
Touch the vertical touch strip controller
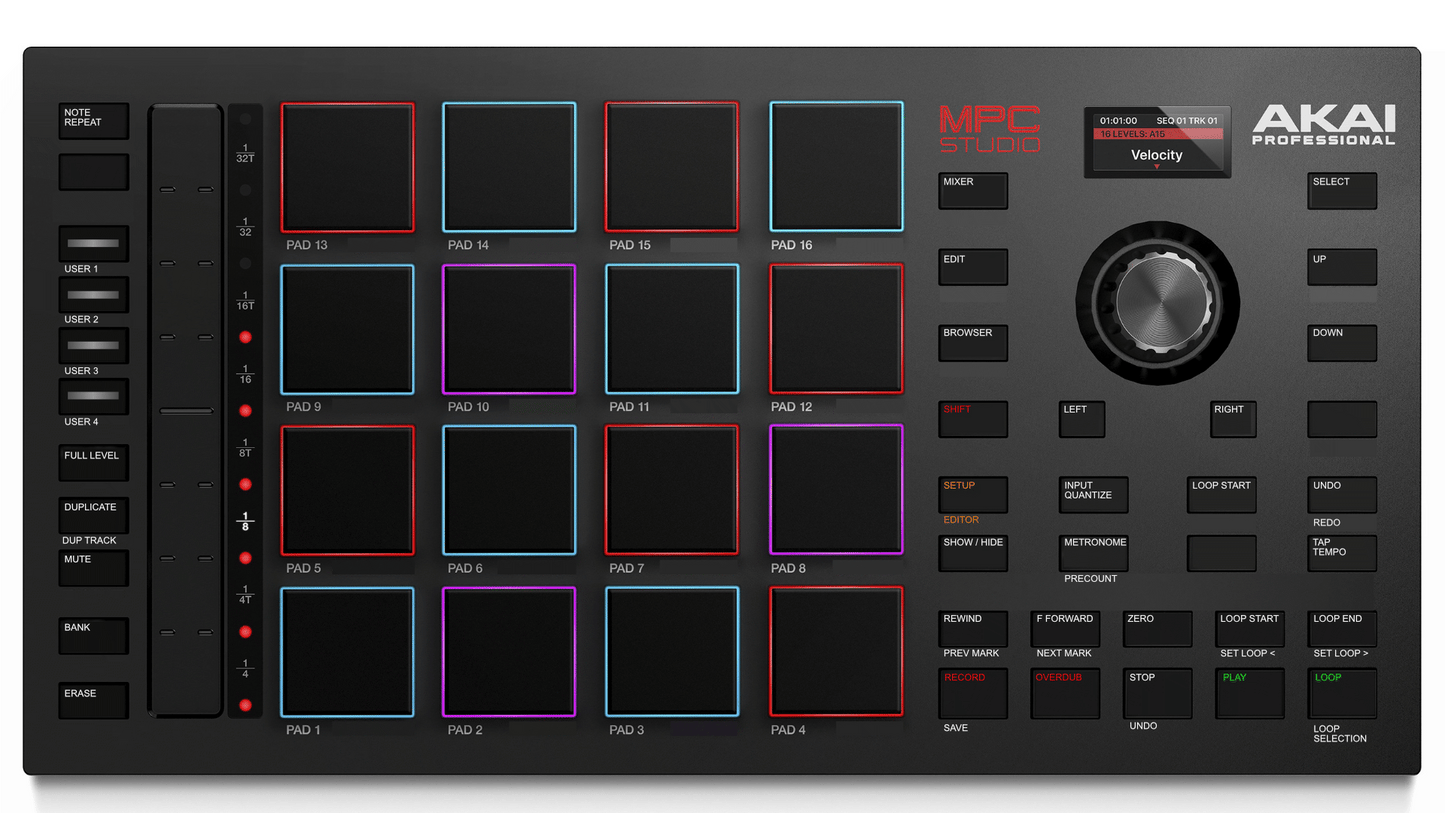[186, 410]
